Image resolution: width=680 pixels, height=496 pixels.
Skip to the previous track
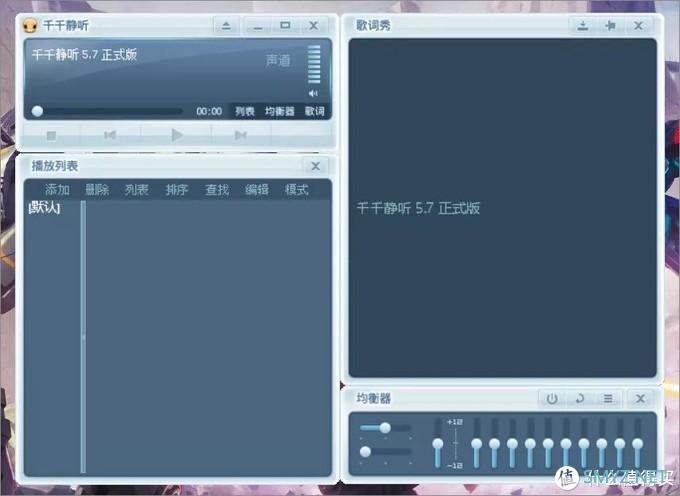[x=110, y=135]
